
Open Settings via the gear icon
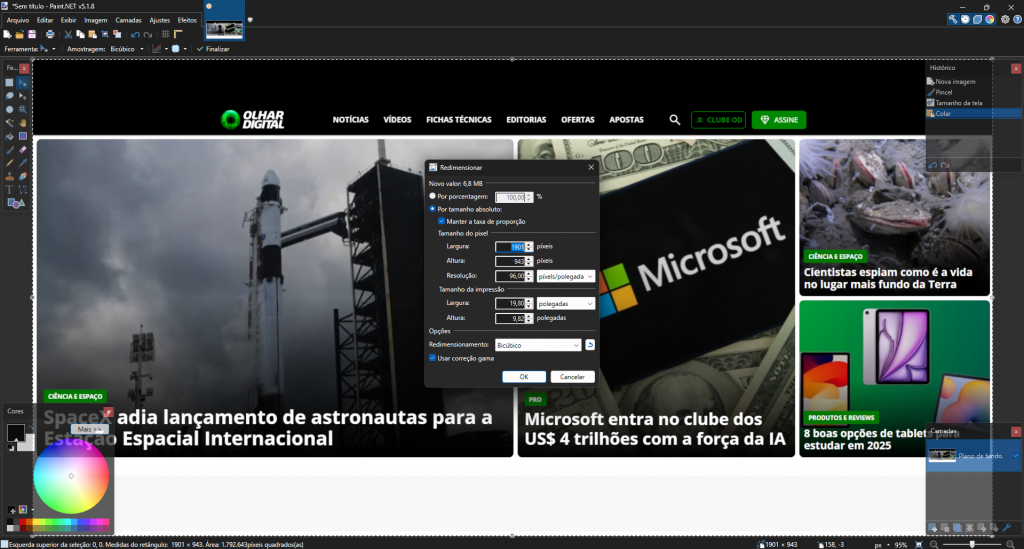coord(1005,19)
